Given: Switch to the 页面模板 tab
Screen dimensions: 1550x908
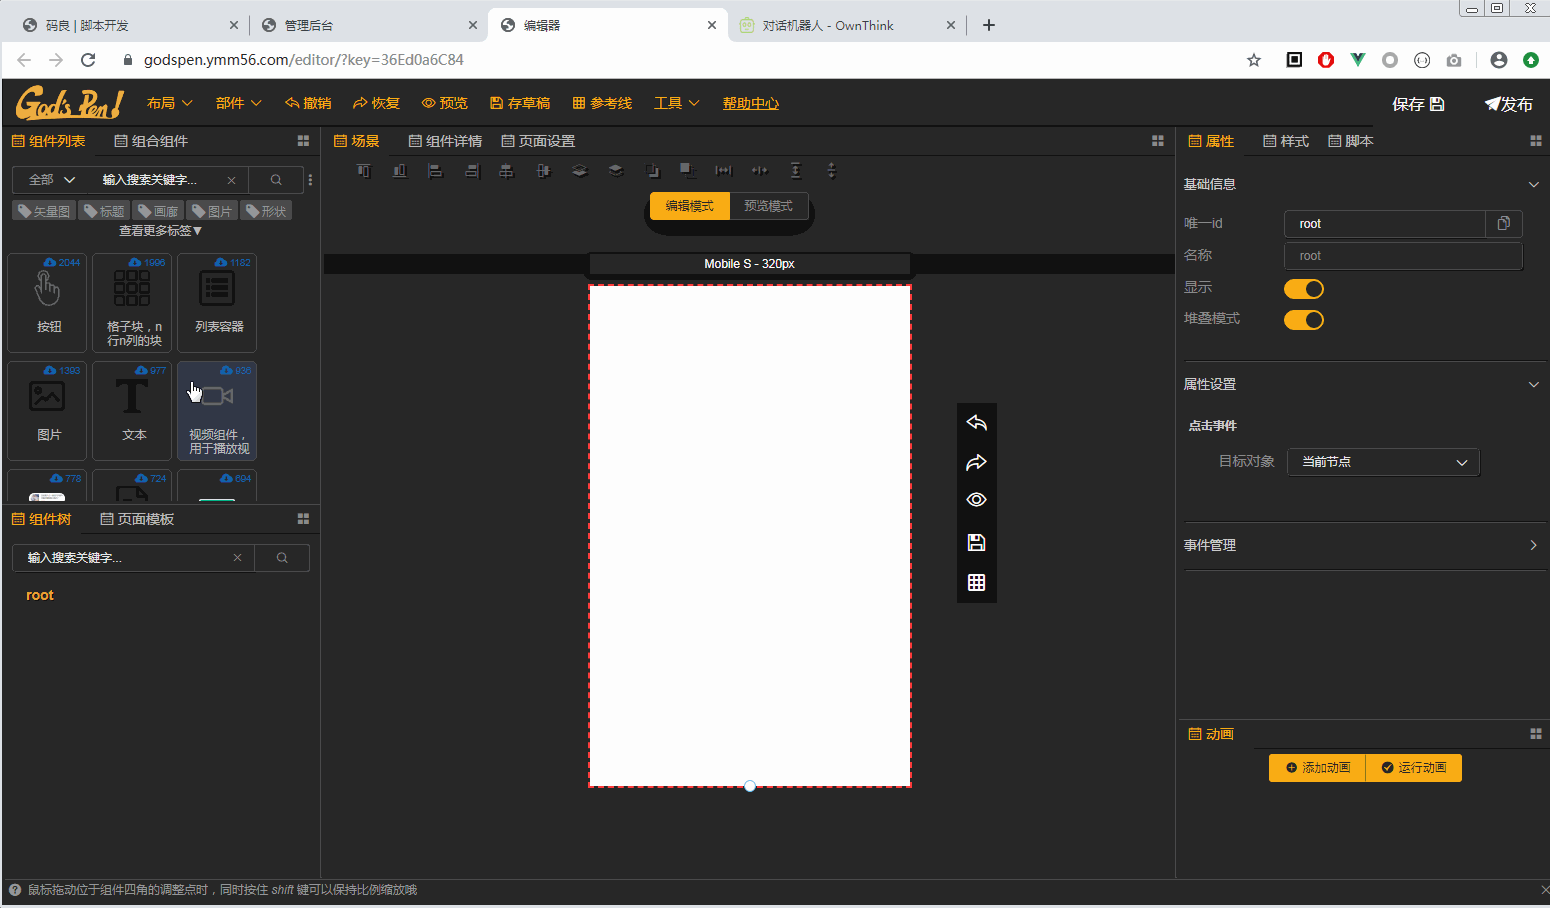Looking at the screenshot, I should 137,519.
